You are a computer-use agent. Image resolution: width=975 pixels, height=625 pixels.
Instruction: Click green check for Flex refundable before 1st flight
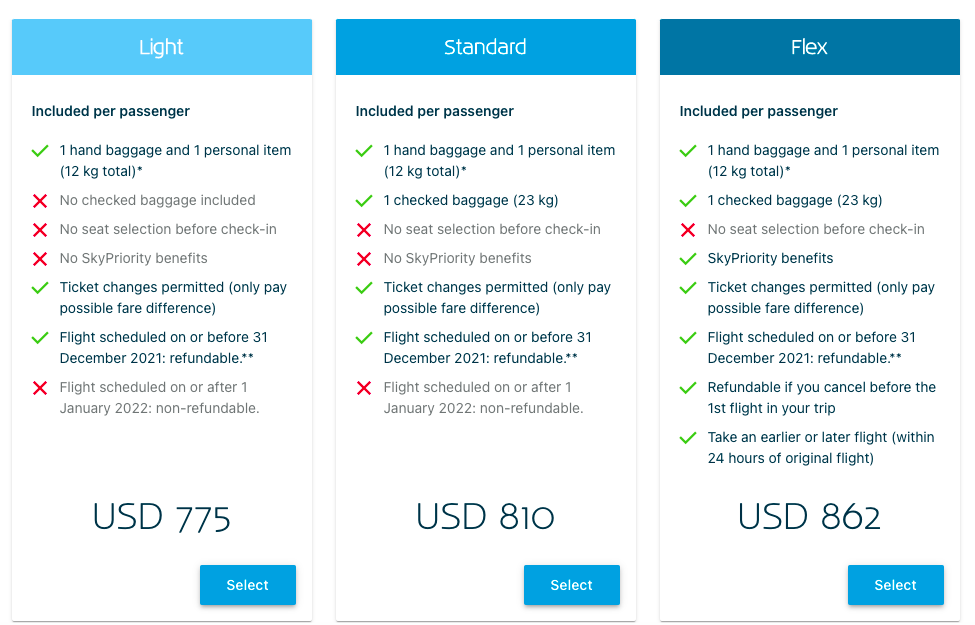tap(688, 388)
